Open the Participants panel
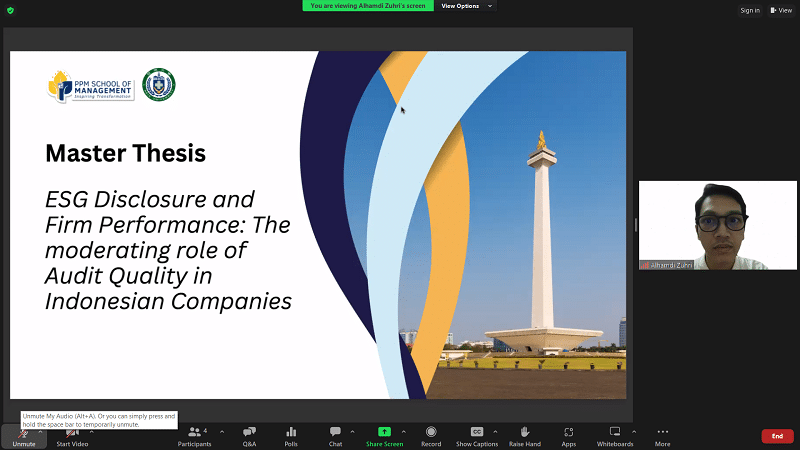Viewport: 800px width, 450px height. (195, 436)
